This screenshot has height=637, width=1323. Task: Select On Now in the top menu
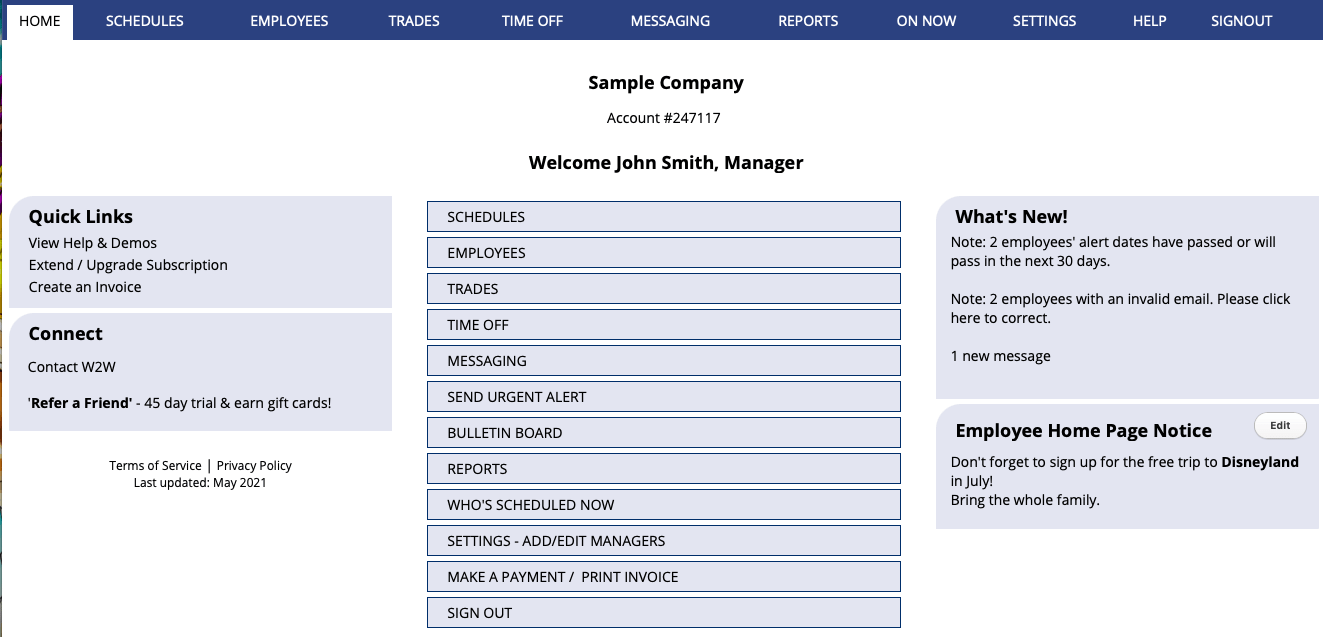926,21
